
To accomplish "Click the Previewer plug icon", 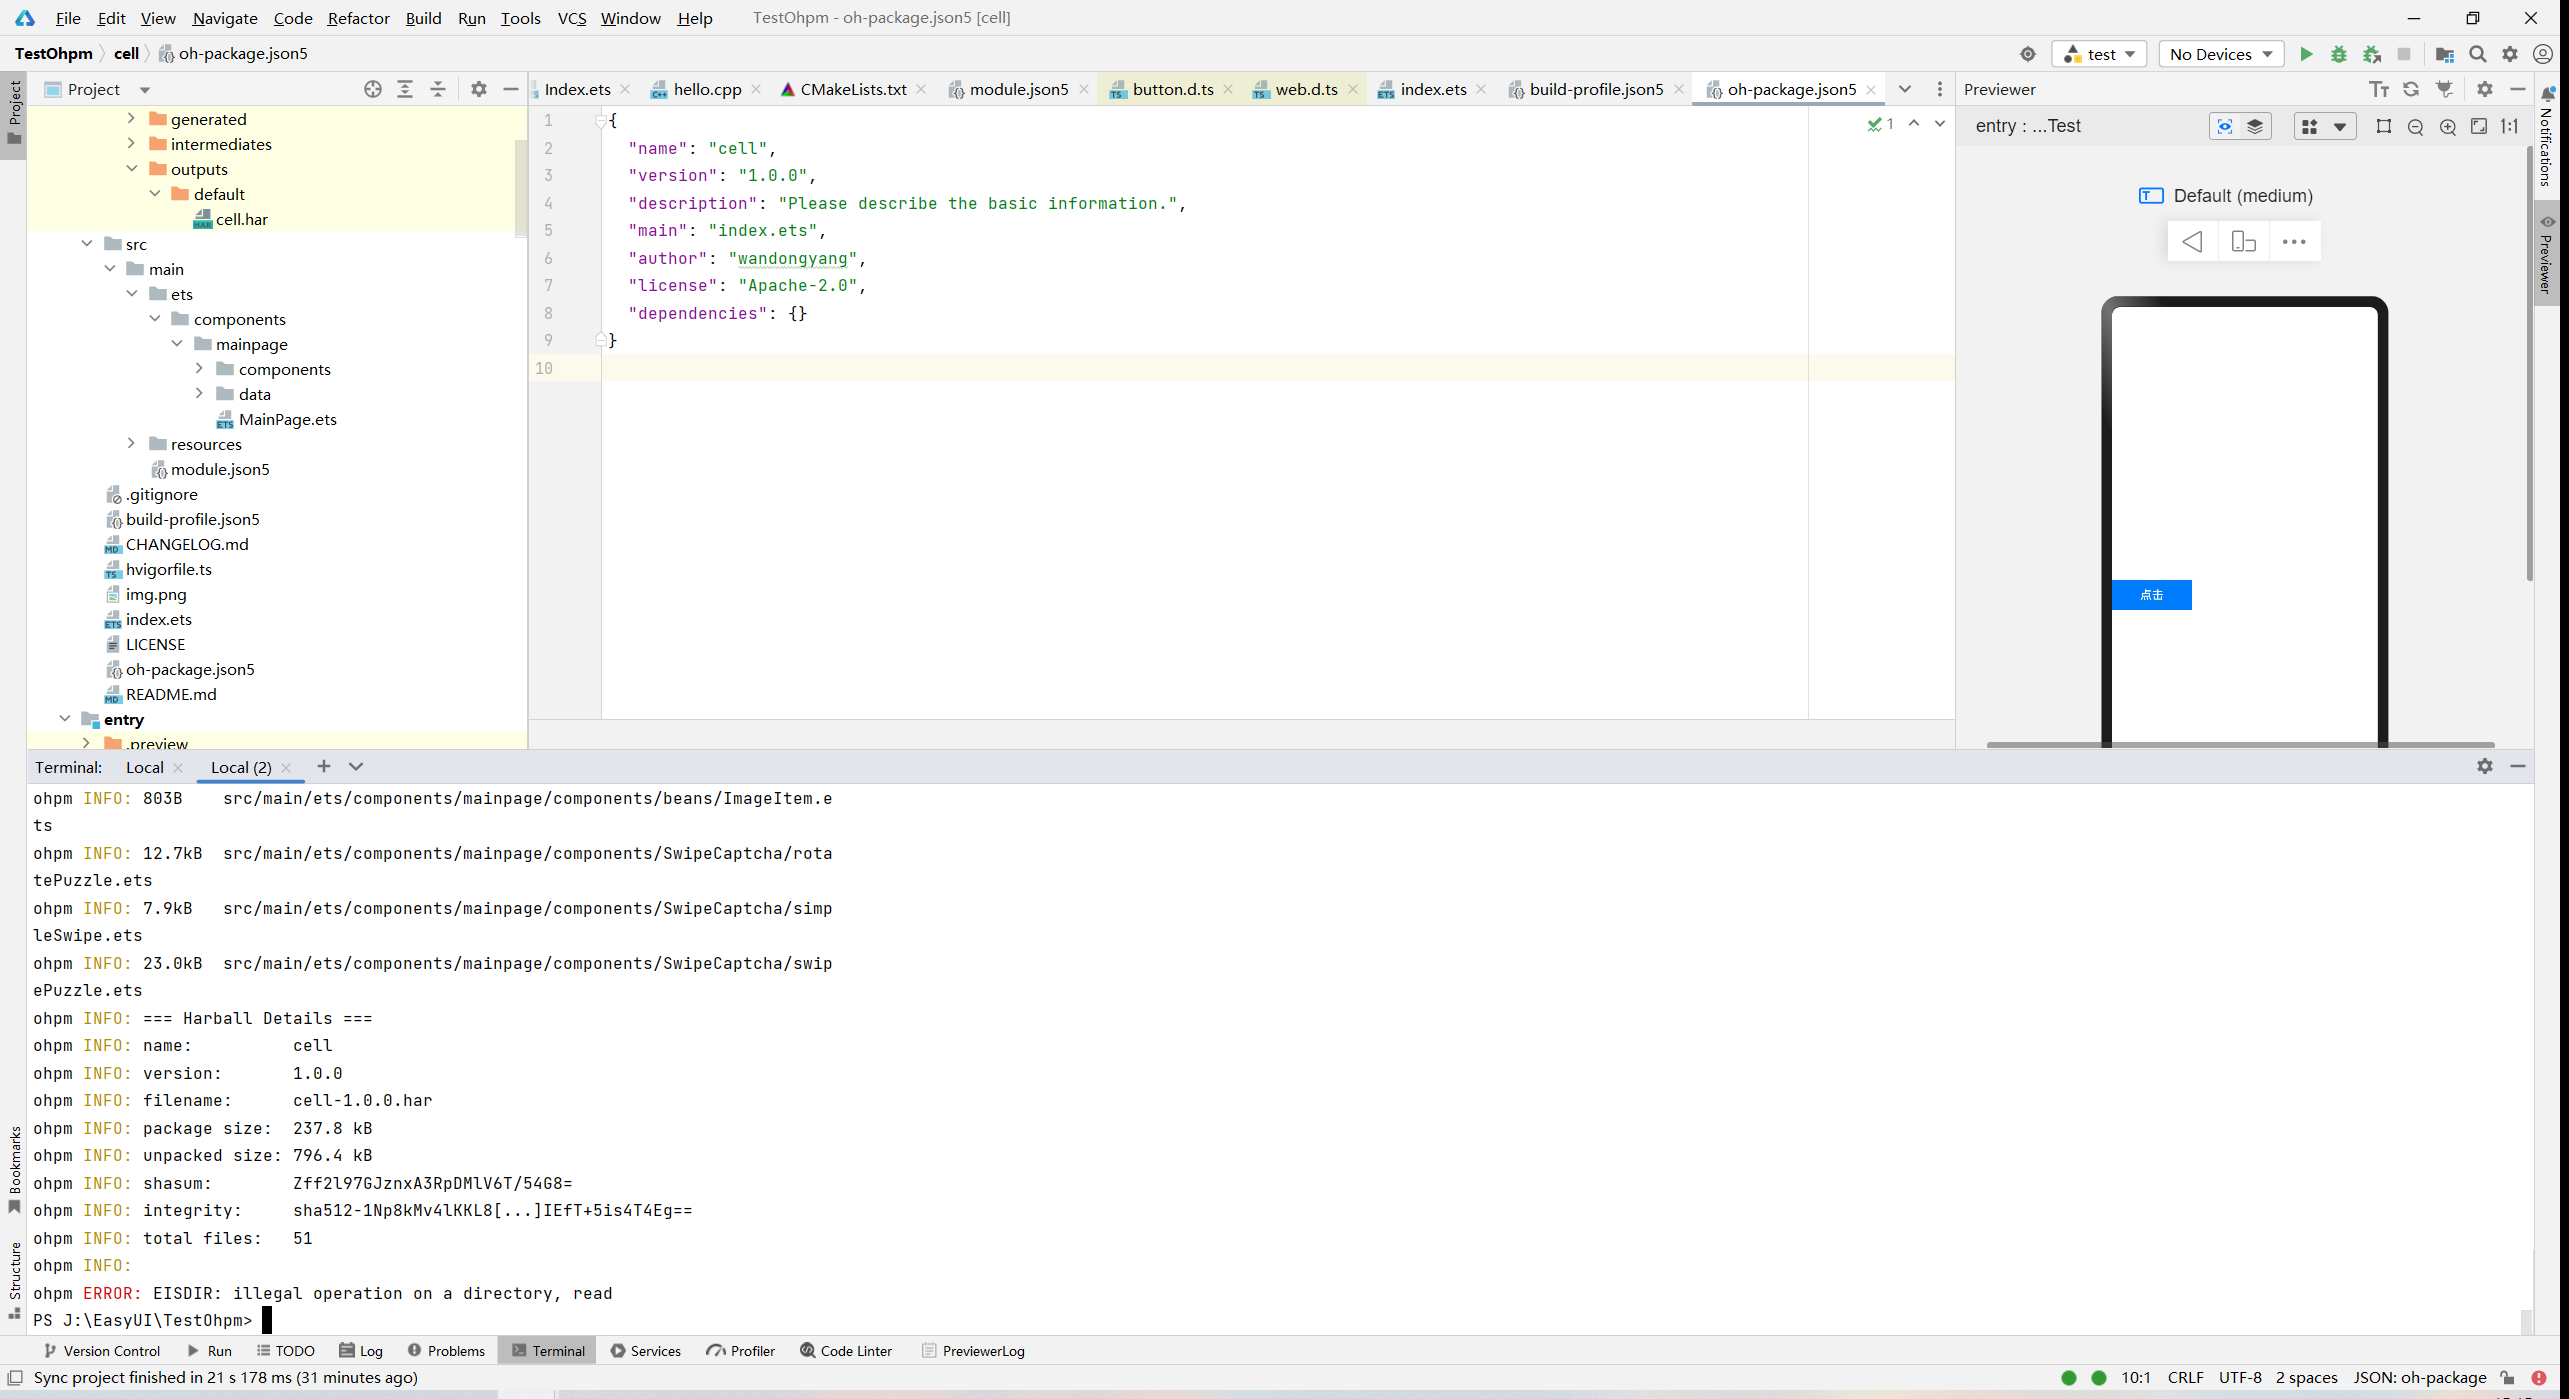I will pos(2445,89).
